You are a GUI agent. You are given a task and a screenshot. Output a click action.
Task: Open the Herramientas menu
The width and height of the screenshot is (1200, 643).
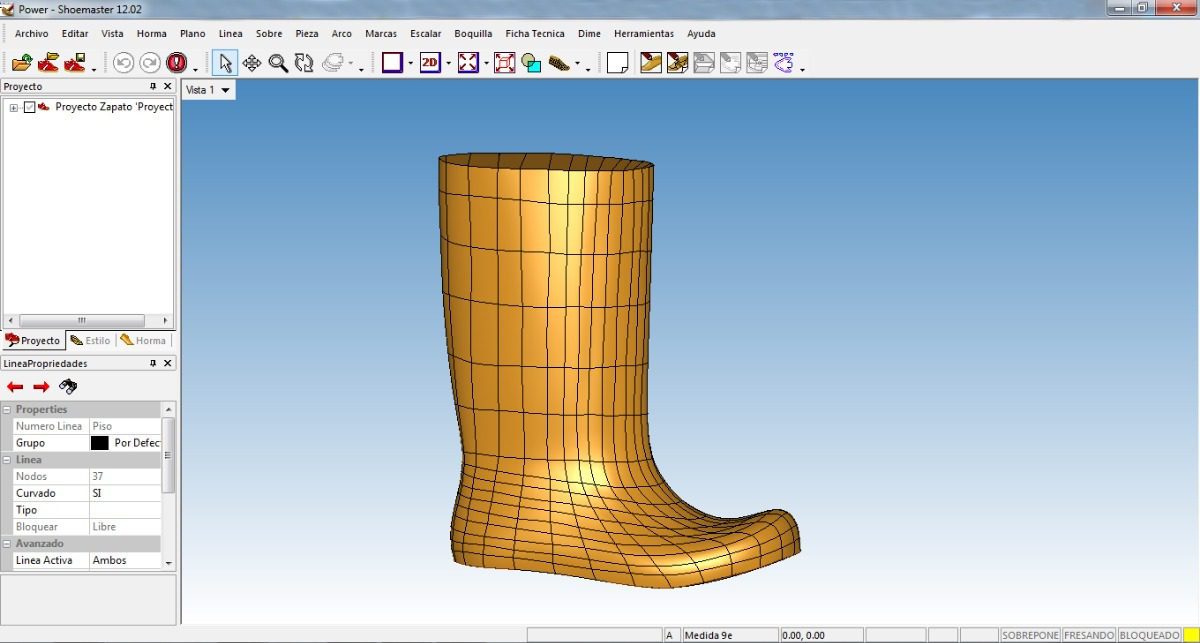643,34
